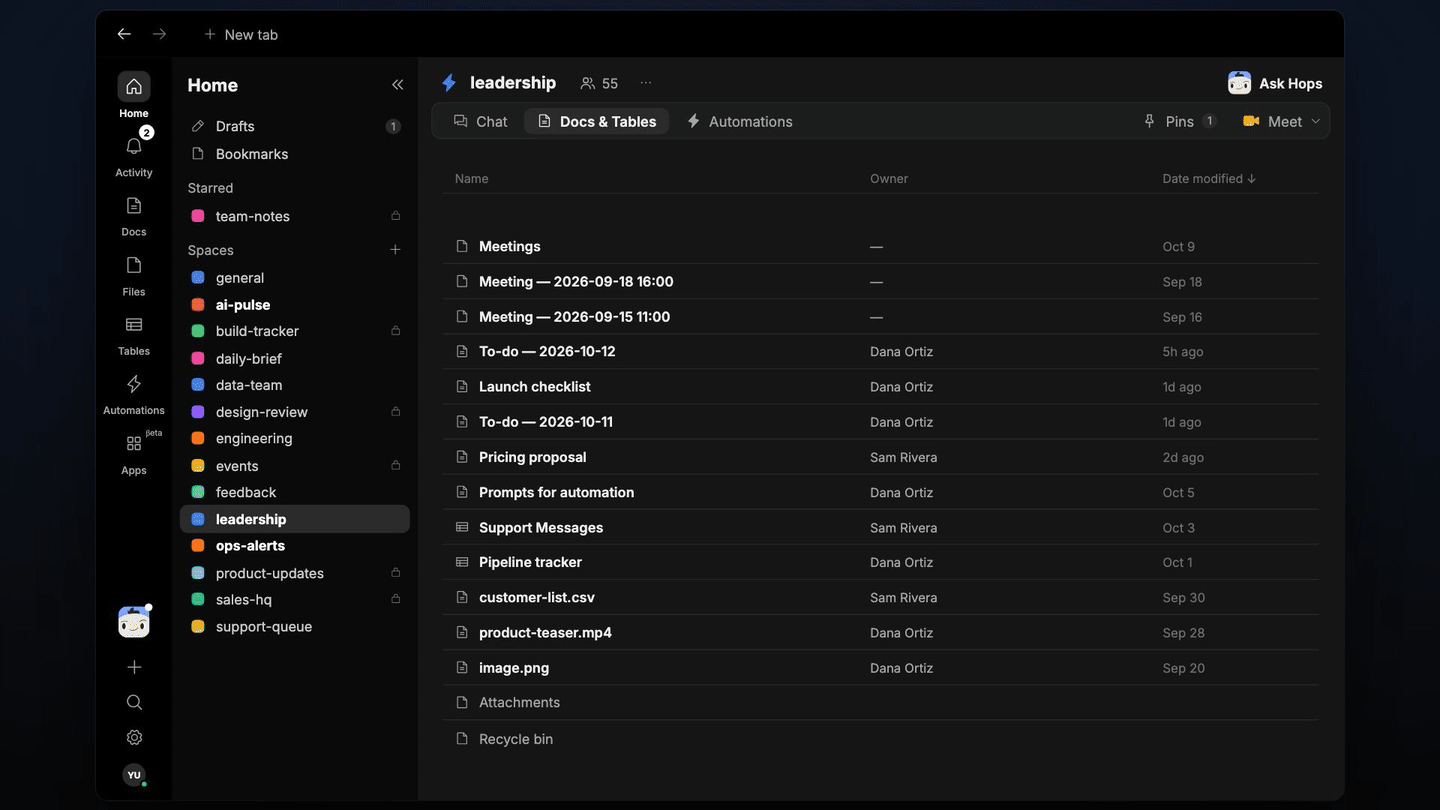Click the Home icon in rail
Viewport: 1440px width, 810px height.
[x=133, y=87]
